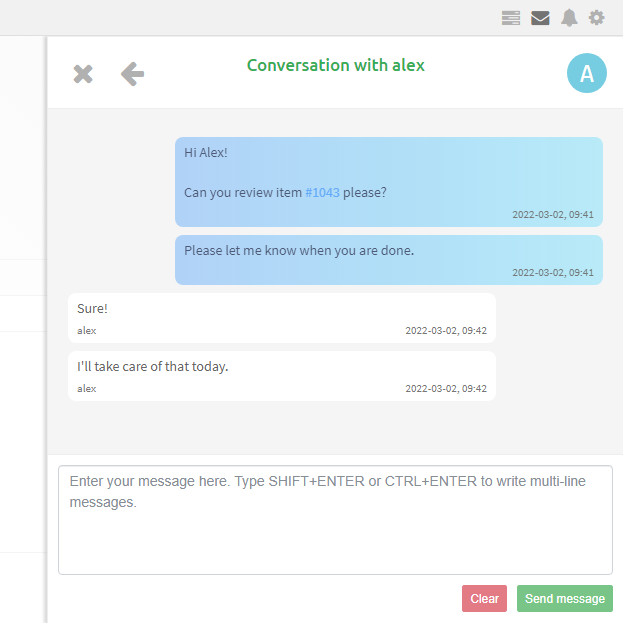This screenshot has height=623, width=623.
Task: Click the timestamp on the "Sure!" message
Action: (445, 331)
